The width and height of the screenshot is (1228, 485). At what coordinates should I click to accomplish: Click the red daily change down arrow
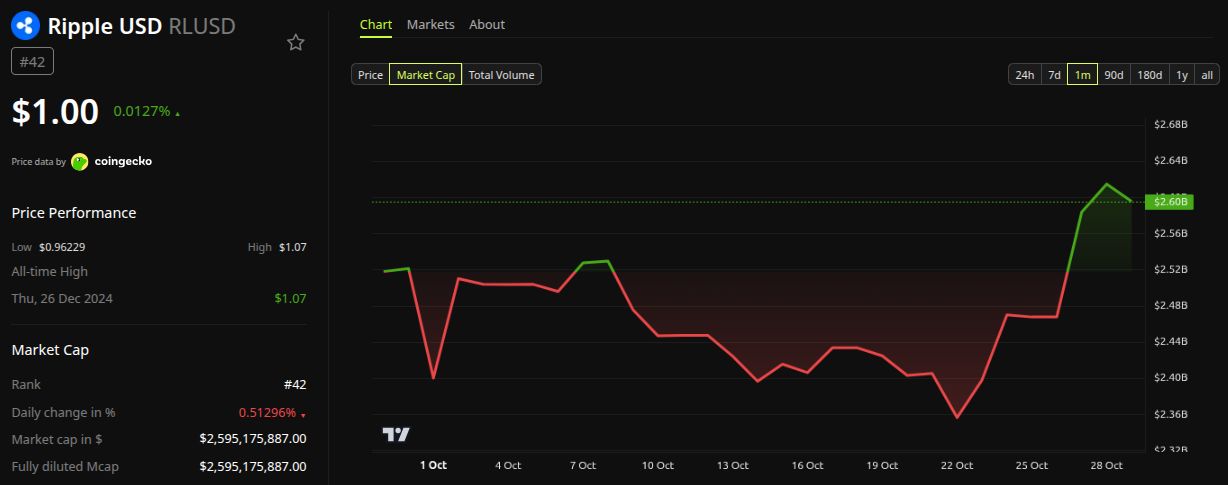(303, 414)
